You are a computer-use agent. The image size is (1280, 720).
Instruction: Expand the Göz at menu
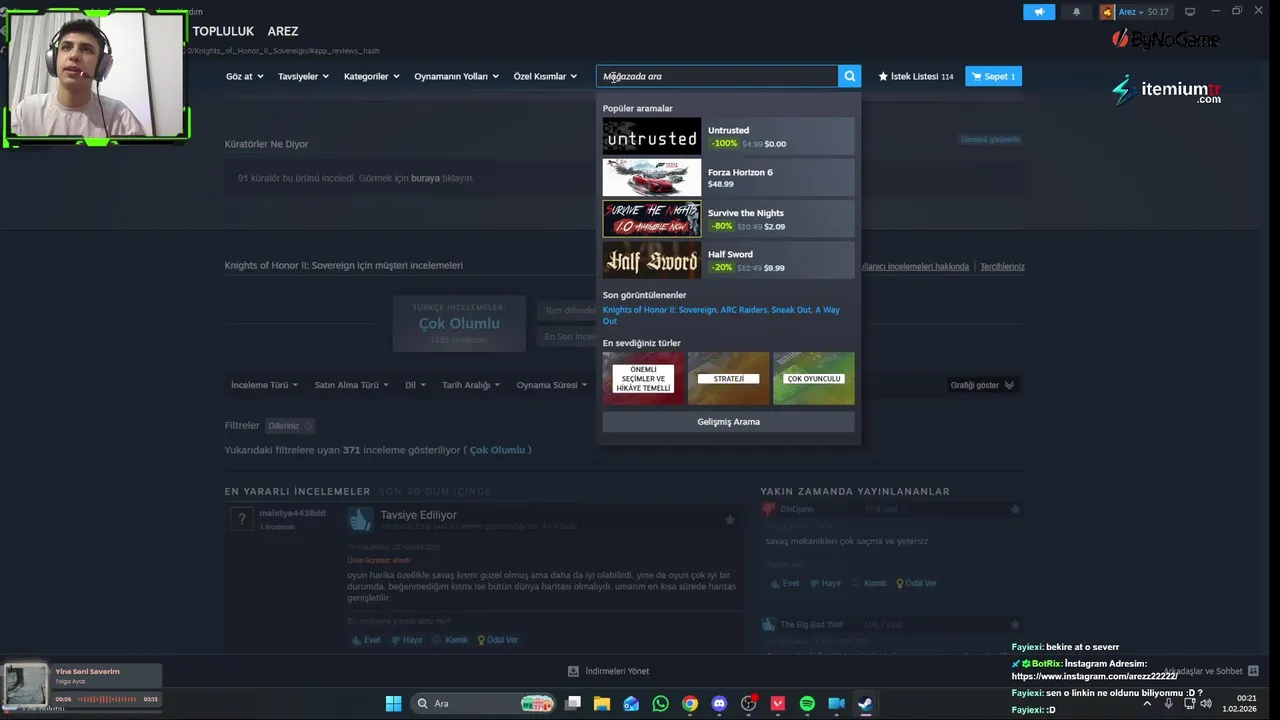[x=245, y=76]
